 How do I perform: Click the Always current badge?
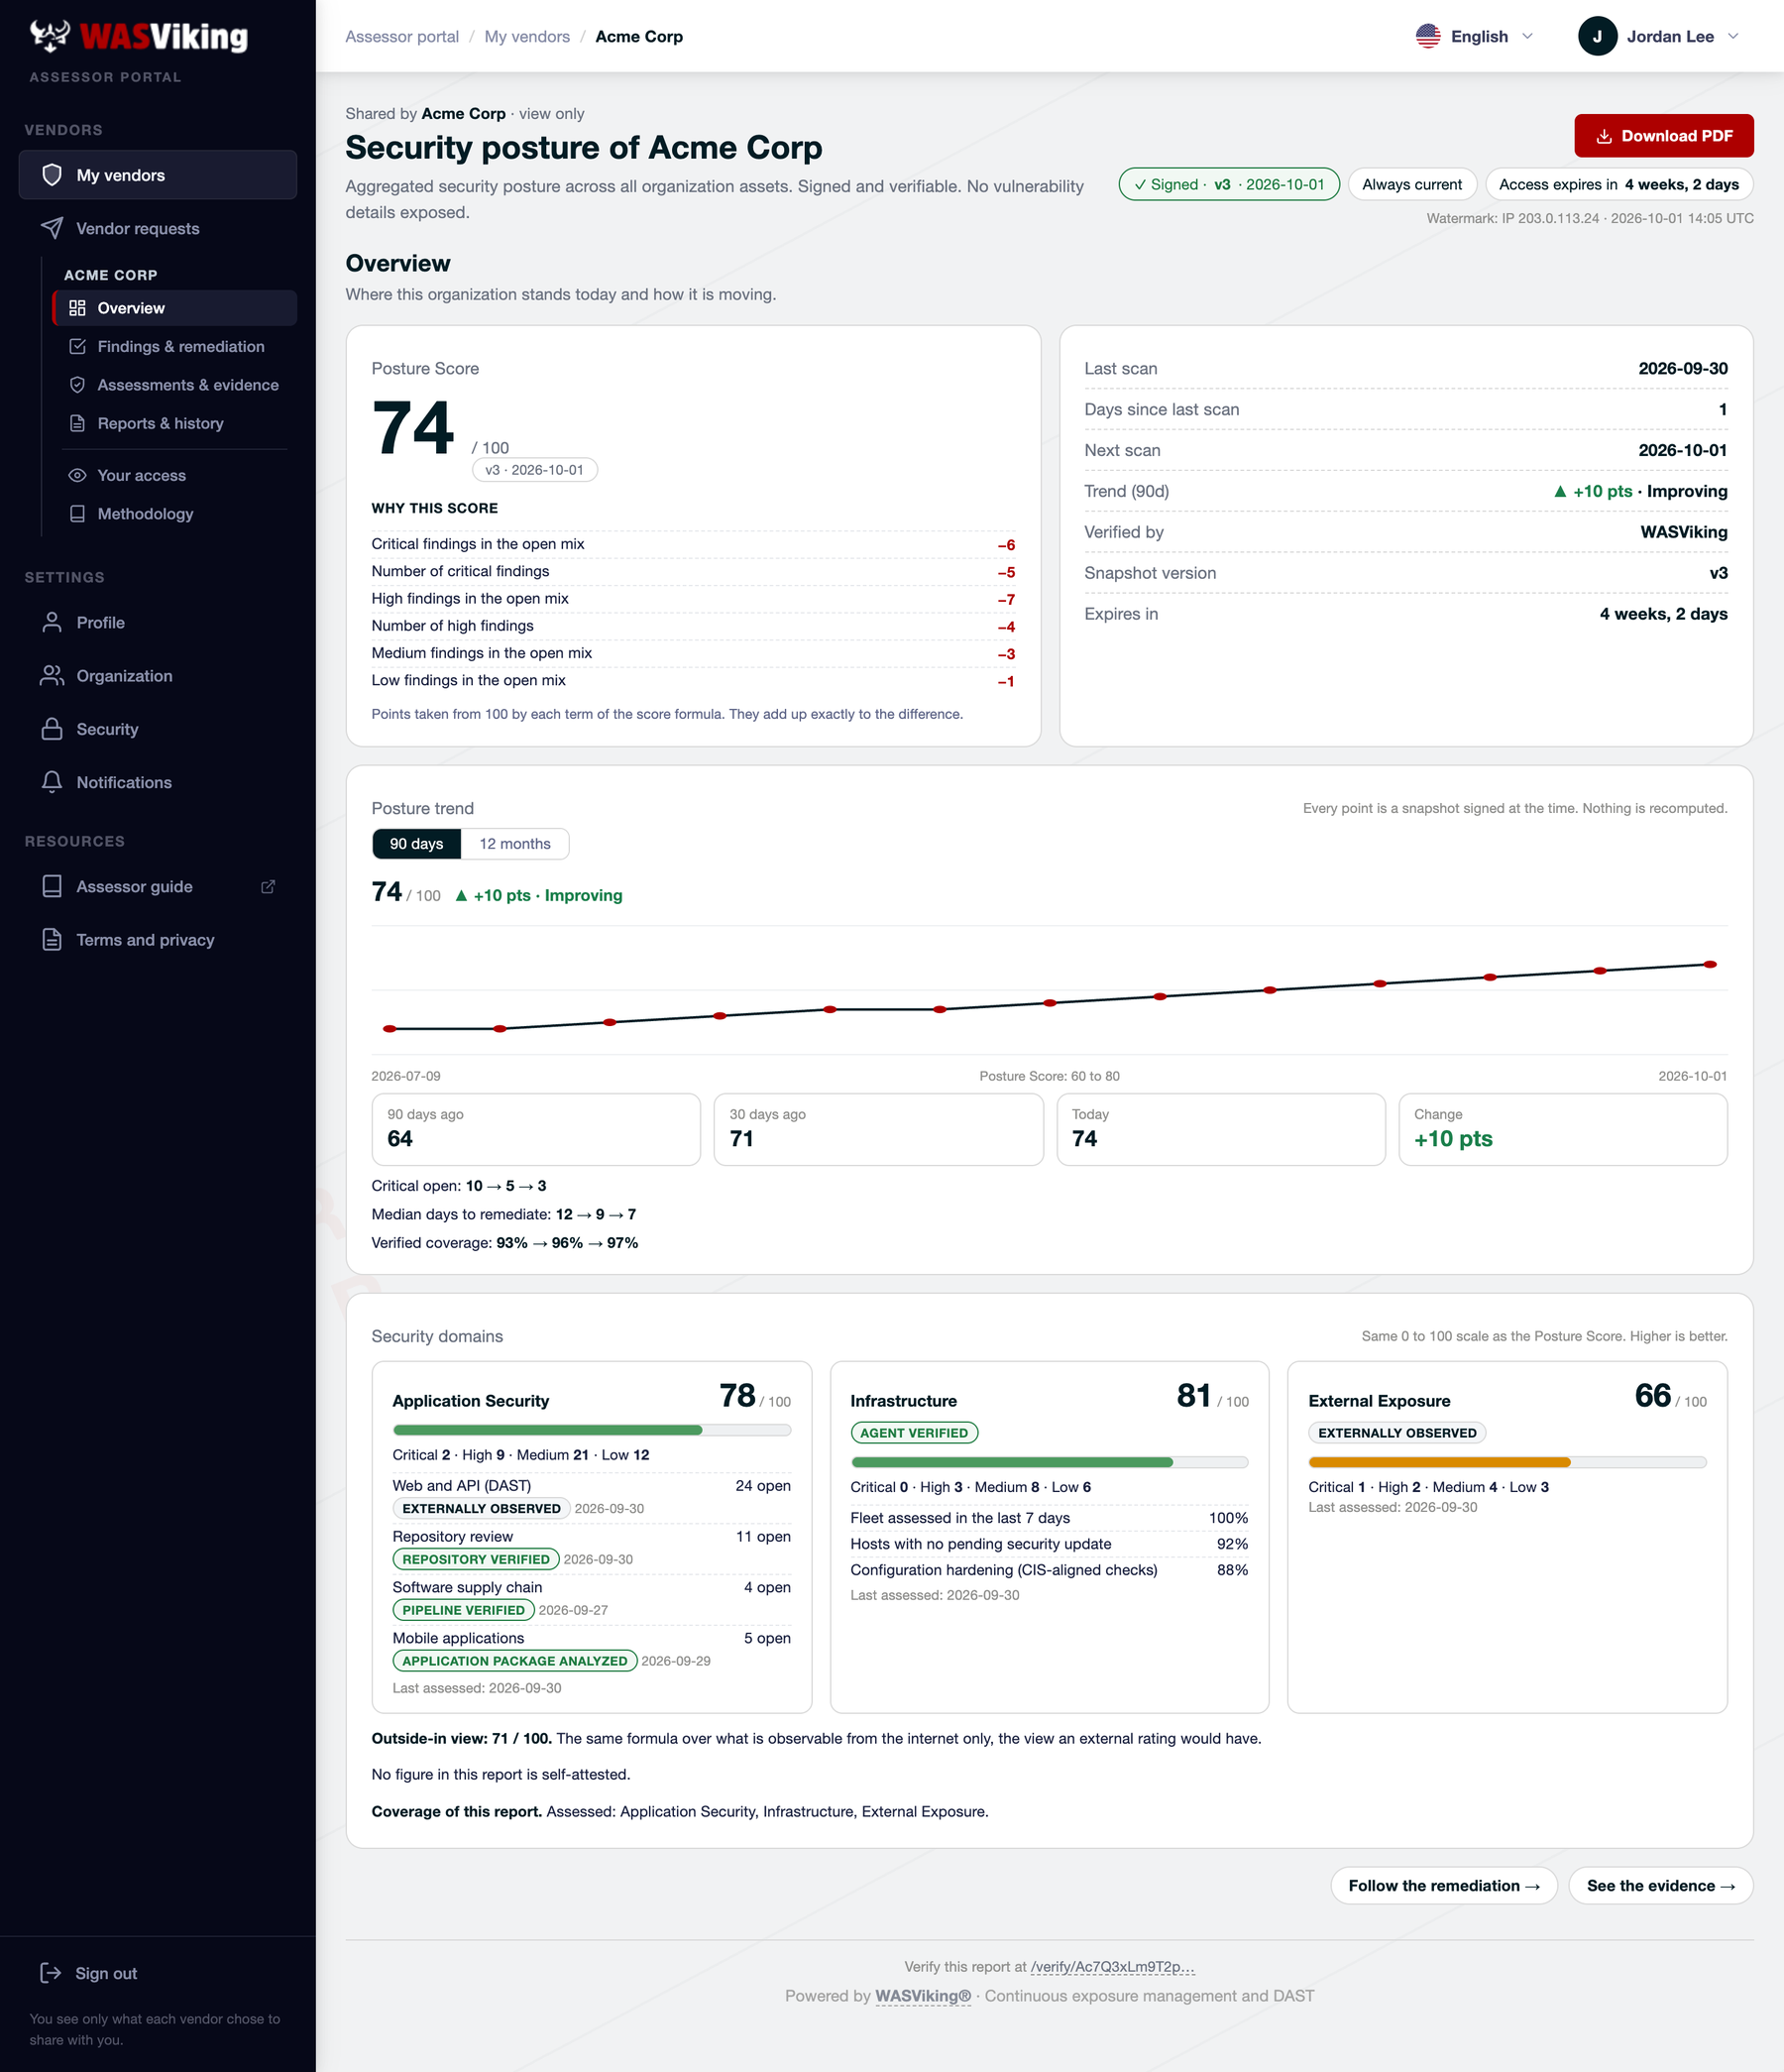[x=1411, y=184]
